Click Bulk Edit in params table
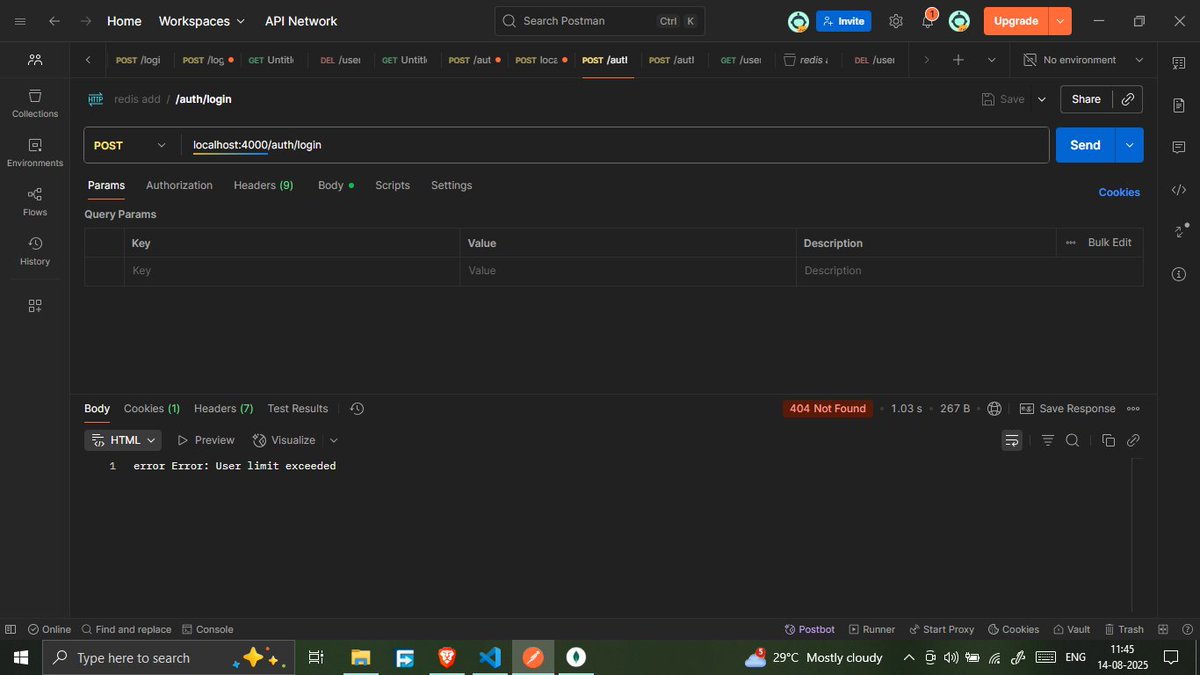This screenshot has height=675, width=1200. pos(1109,243)
